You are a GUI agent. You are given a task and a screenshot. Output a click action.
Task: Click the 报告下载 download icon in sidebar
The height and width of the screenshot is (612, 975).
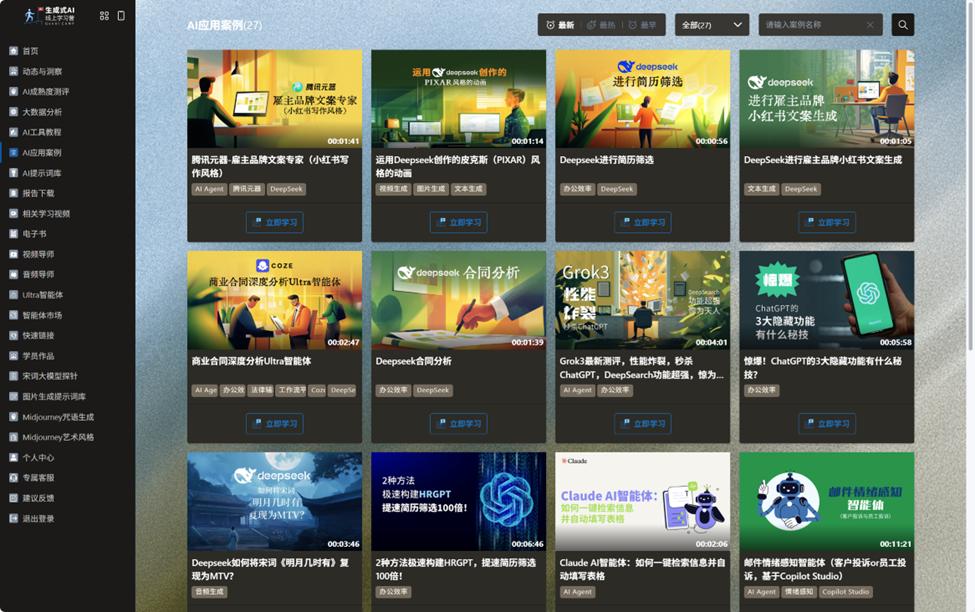point(13,193)
